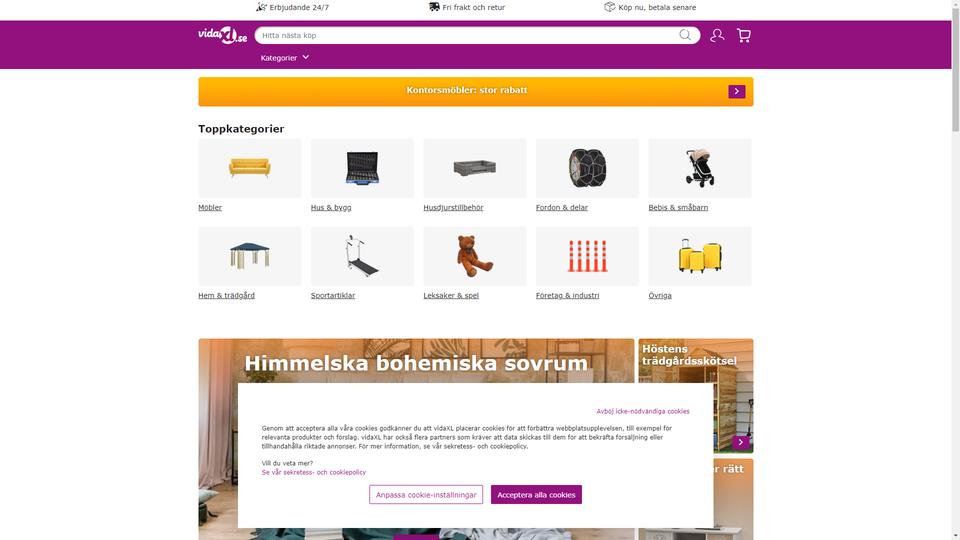The width and height of the screenshot is (960, 540).
Task: Click the search magnifier icon
Action: click(684, 35)
